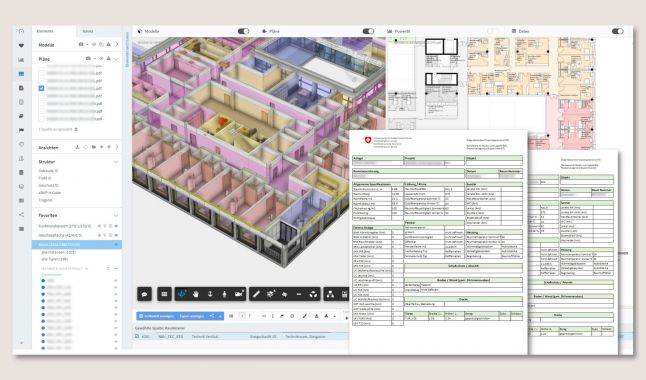
Task: Select the hand pan tool in viewer toolbar
Action: tap(196, 294)
